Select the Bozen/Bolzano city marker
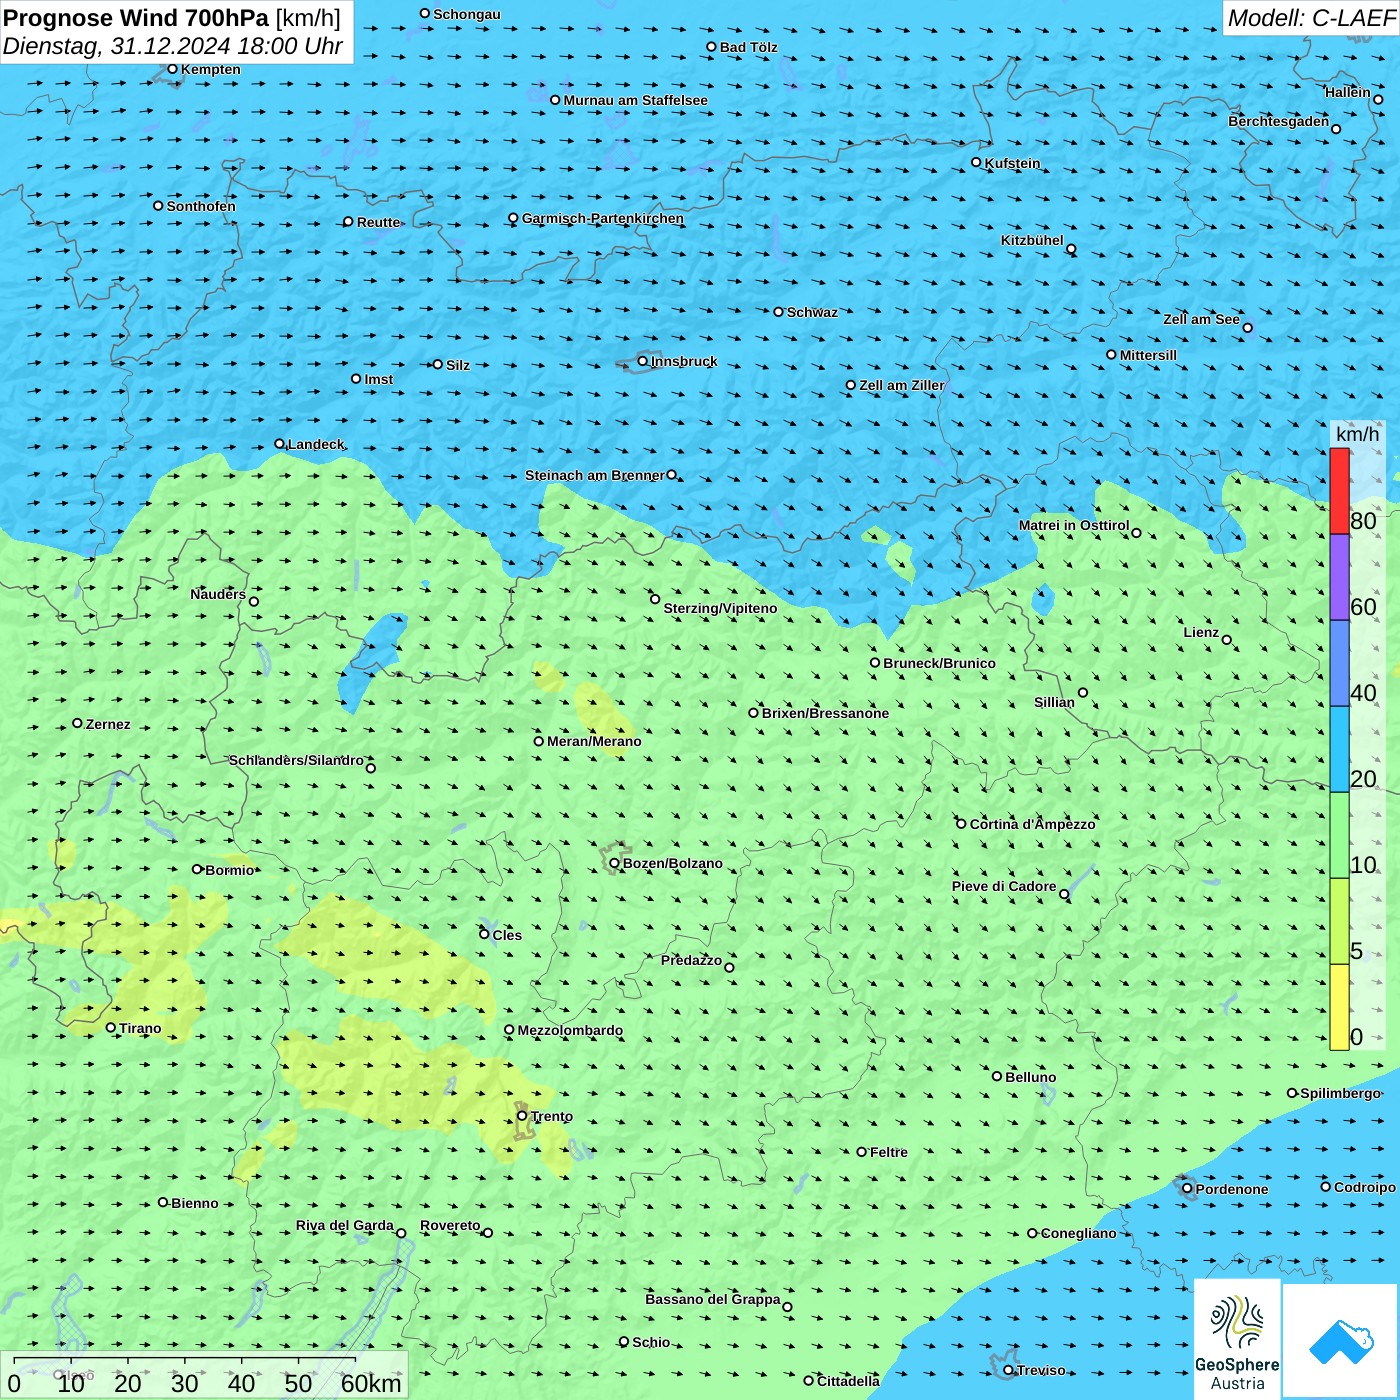 click(x=615, y=863)
